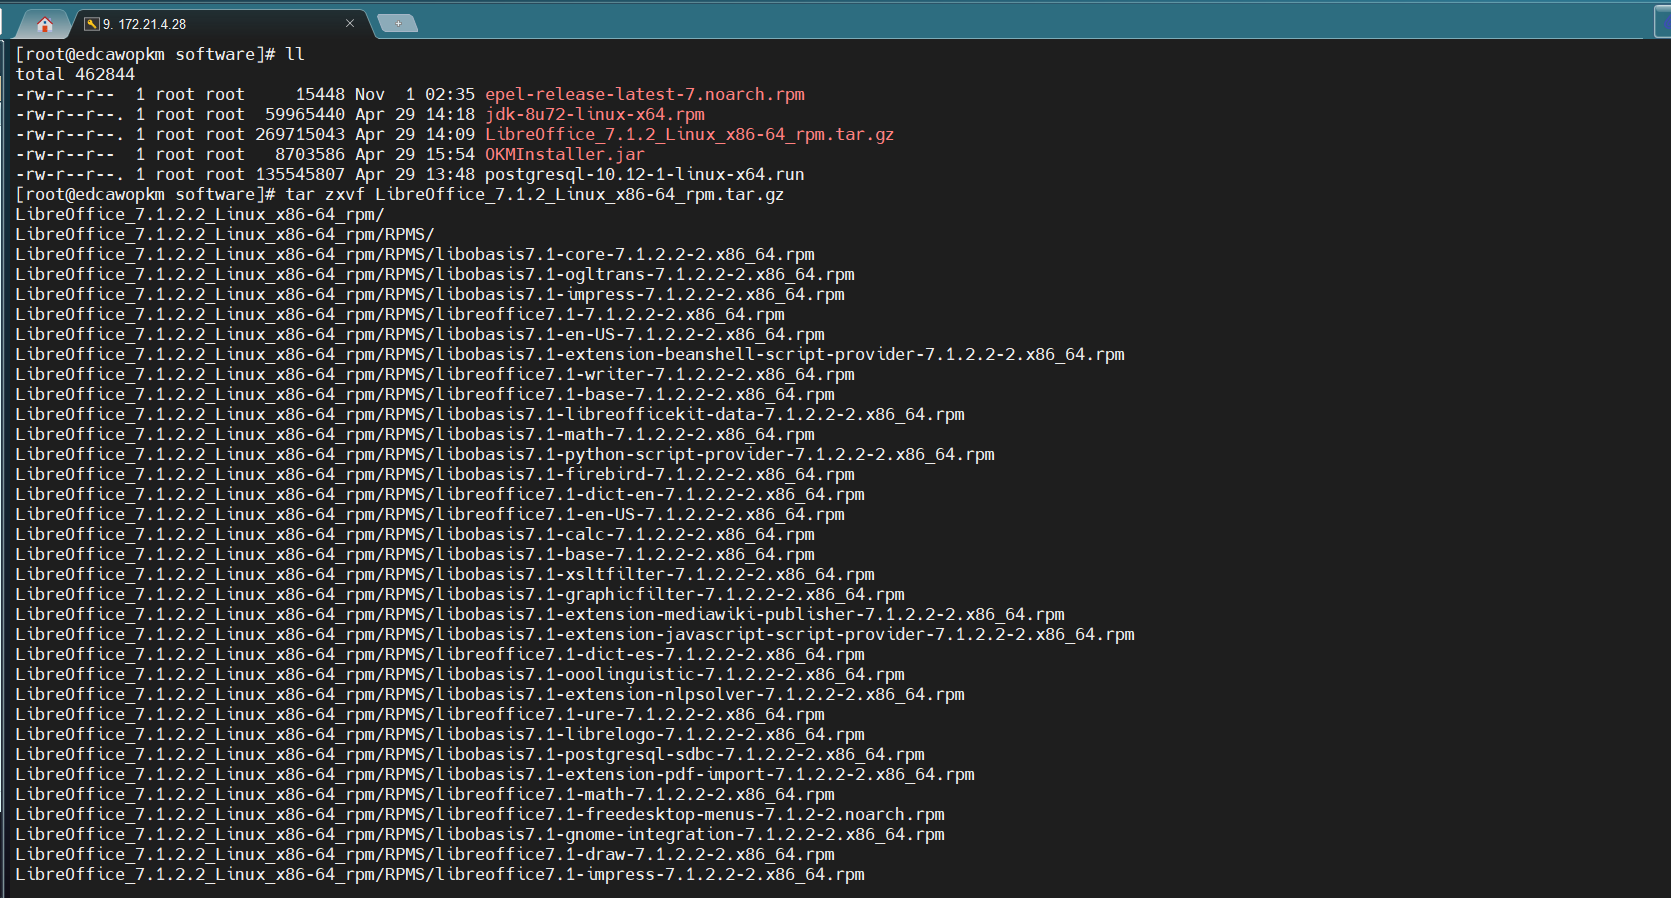Click the first prompt line with ll command
Screen dimensions: 1671x898
(160, 54)
